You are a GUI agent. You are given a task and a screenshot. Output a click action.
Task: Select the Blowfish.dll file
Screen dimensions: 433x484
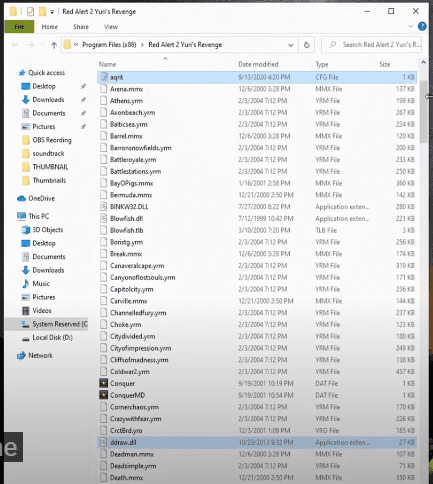click(x=257, y=218)
